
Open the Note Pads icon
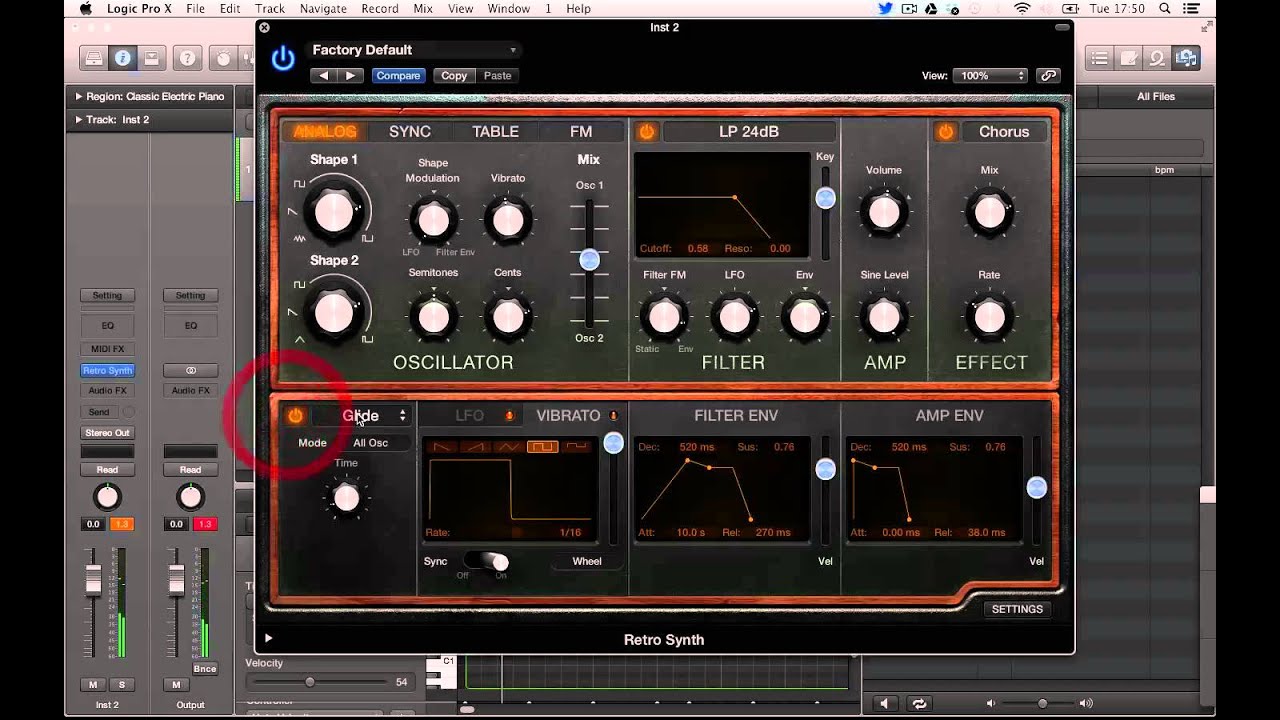coord(1129,59)
